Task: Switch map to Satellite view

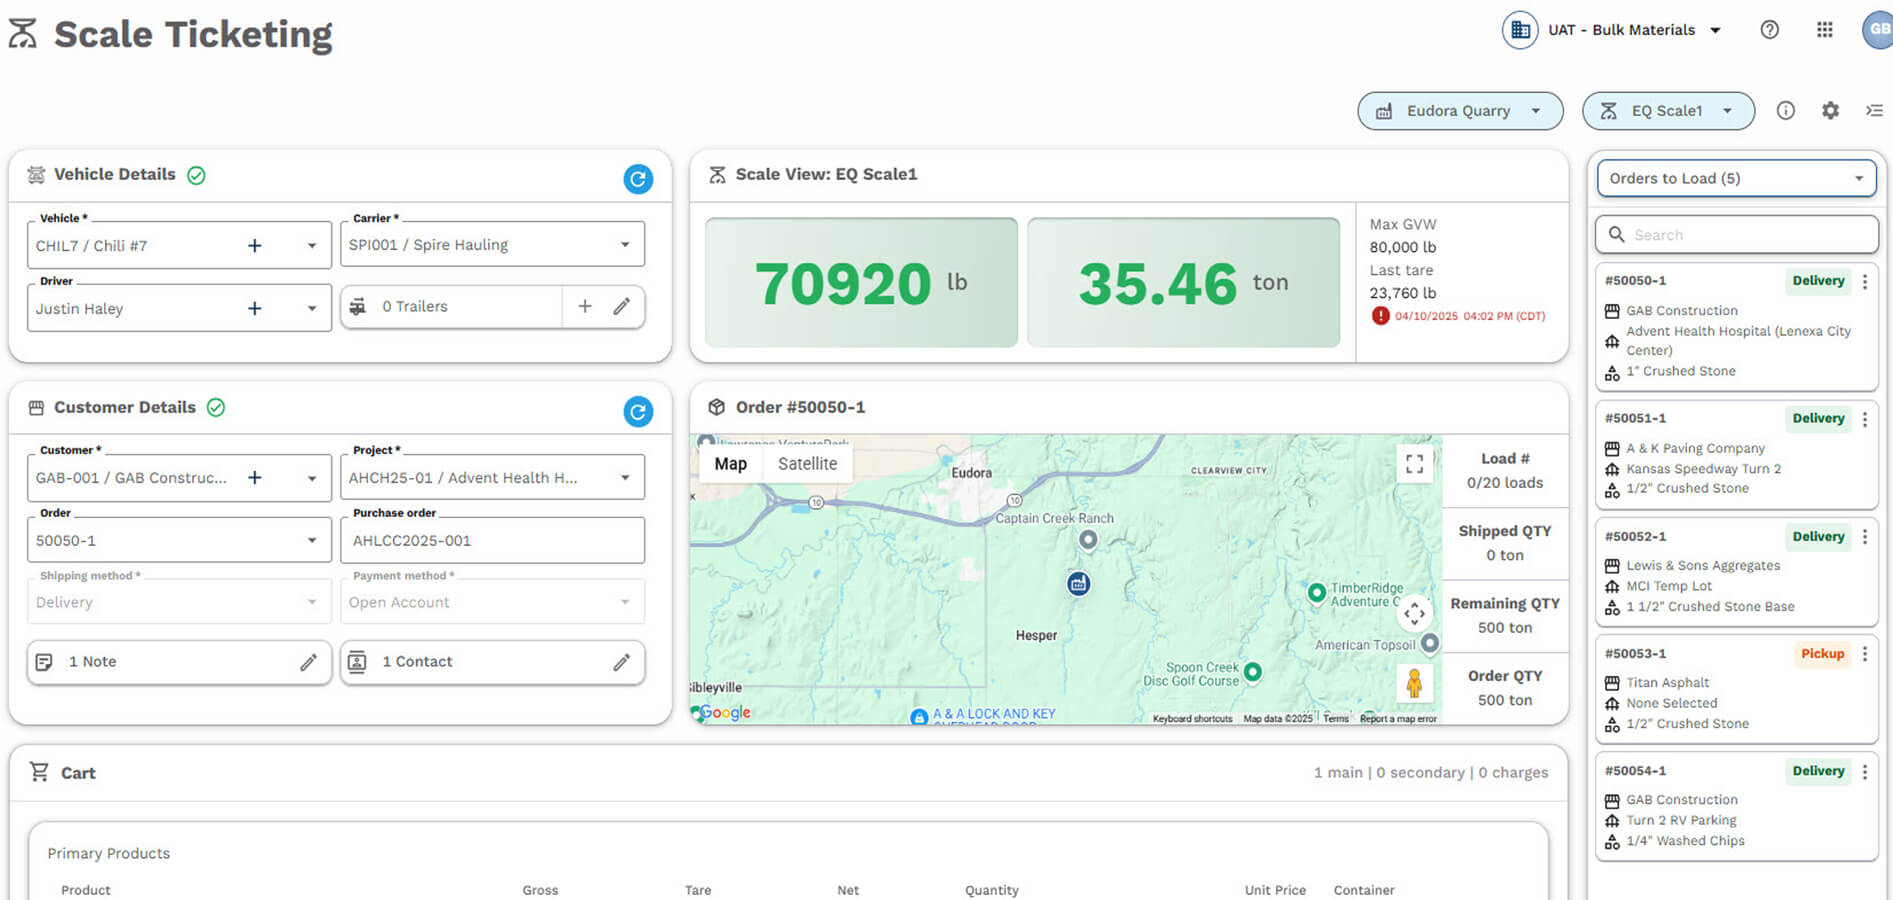Action: [807, 464]
